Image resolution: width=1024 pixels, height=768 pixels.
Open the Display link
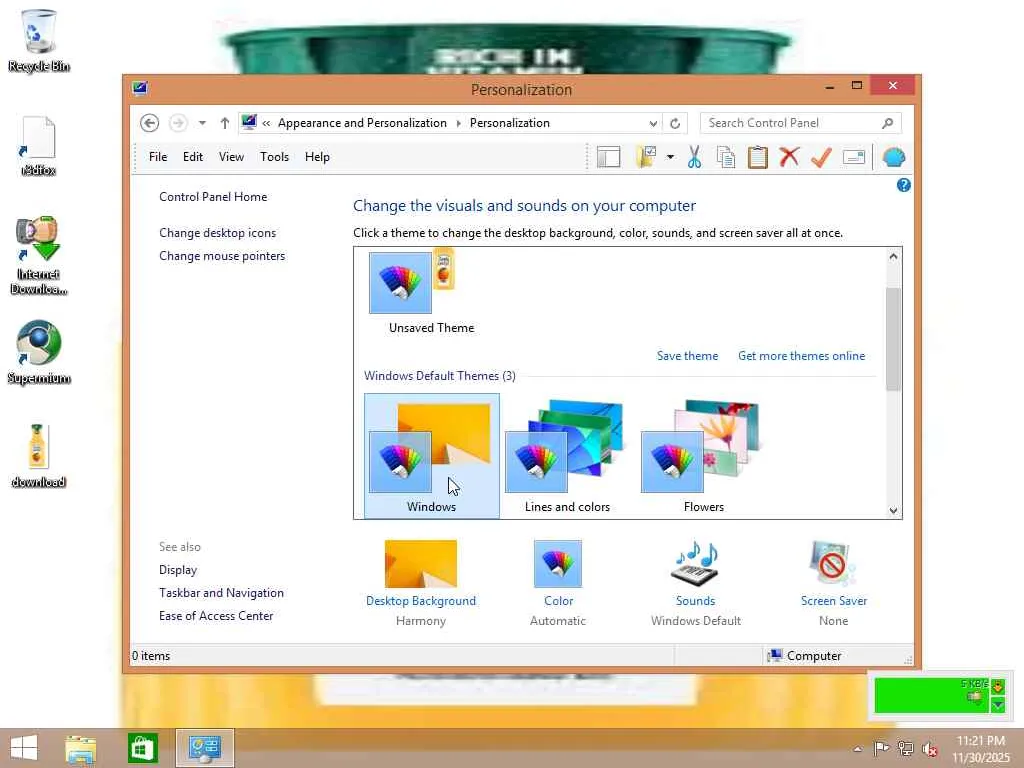[178, 570]
